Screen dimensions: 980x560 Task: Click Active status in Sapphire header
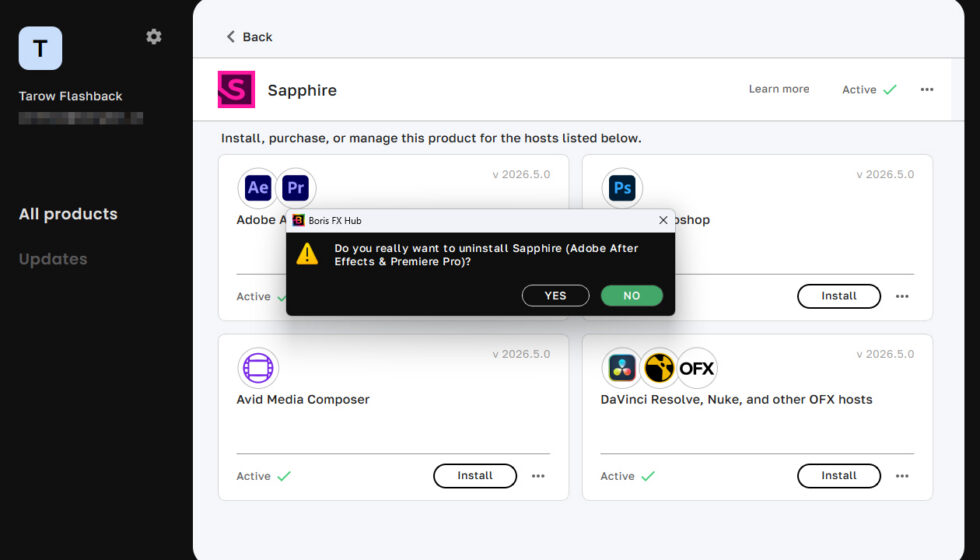(869, 89)
